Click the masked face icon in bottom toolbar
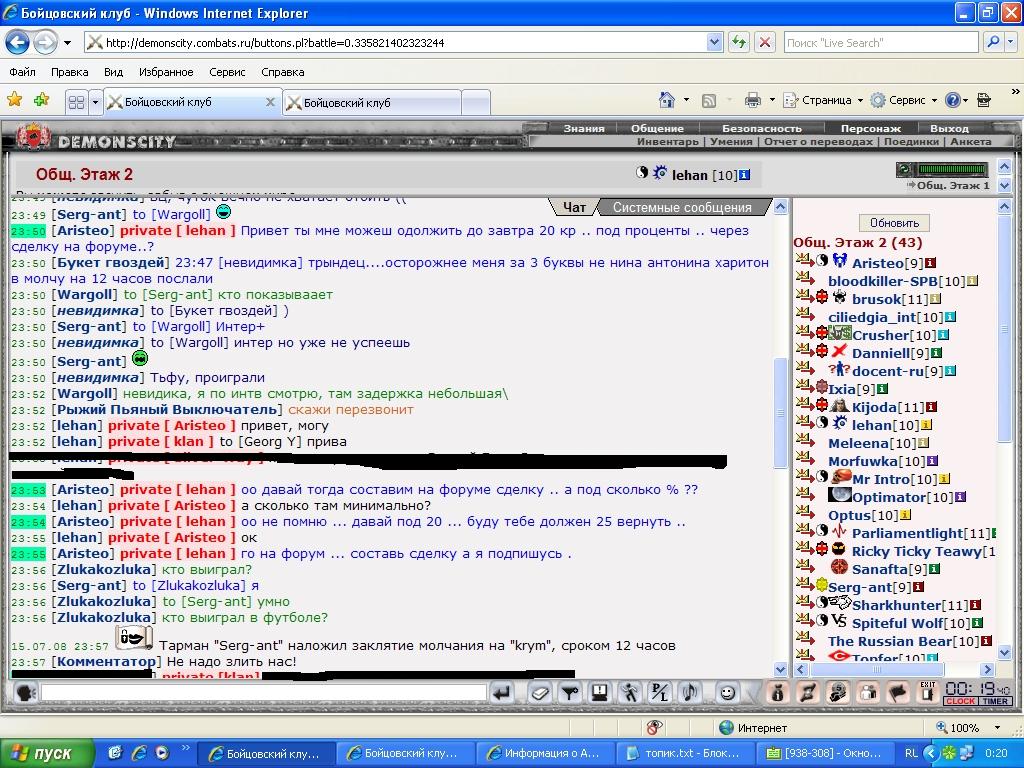The height and width of the screenshot is (768, 1024). pyautogui.click(x=838, y=692)
